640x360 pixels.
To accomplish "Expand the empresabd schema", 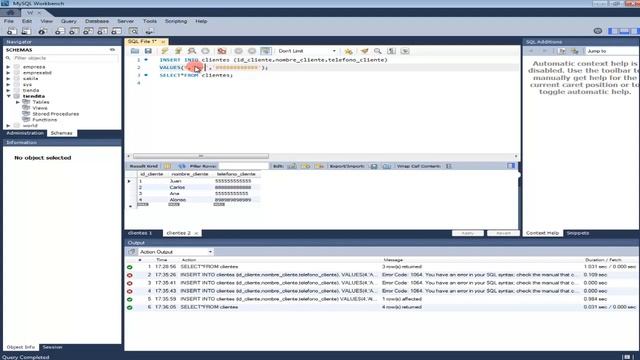I will [x=9, y=73].
